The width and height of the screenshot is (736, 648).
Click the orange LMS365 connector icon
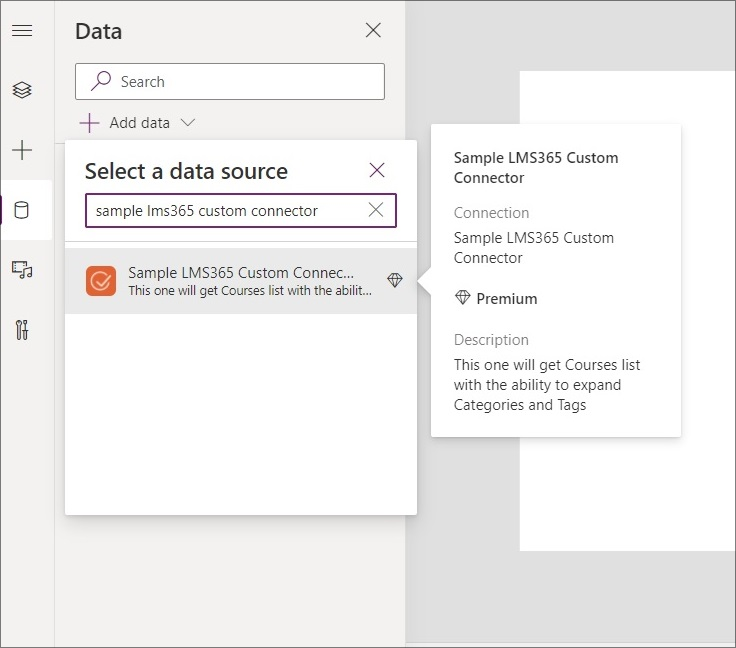101,281
